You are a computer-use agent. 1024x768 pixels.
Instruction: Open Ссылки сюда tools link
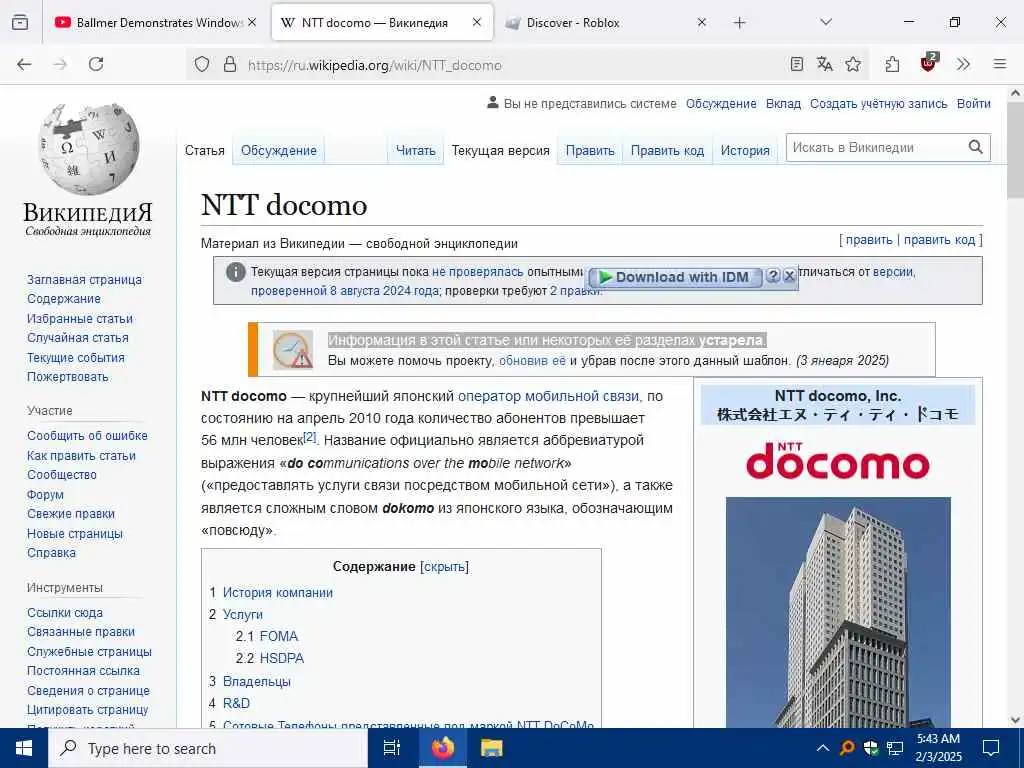pyautogui.click(x=65, y=613)
